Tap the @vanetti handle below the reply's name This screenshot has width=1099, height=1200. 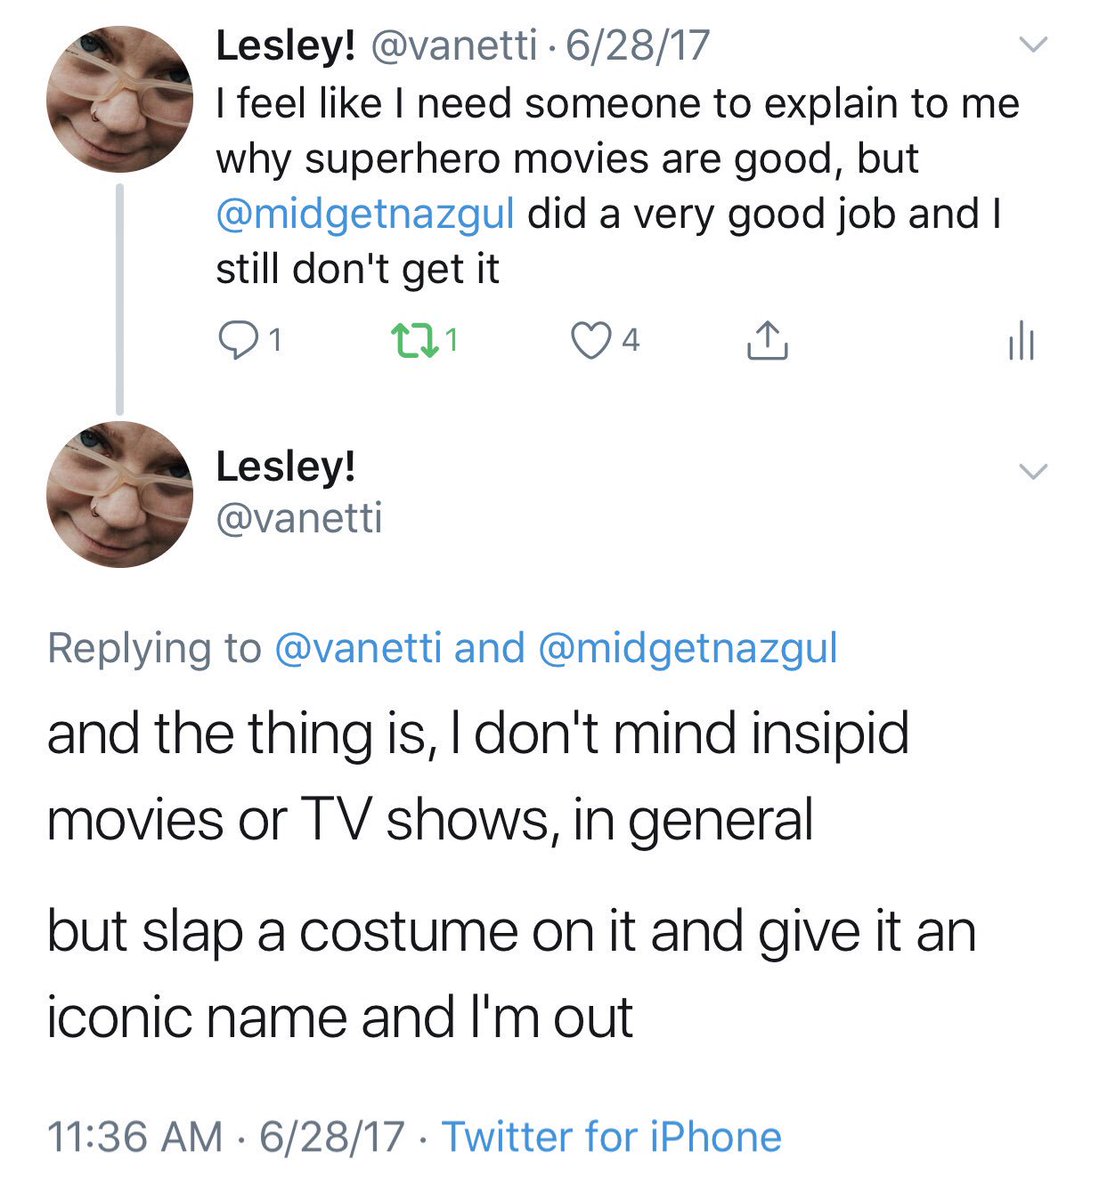point(299,518)
